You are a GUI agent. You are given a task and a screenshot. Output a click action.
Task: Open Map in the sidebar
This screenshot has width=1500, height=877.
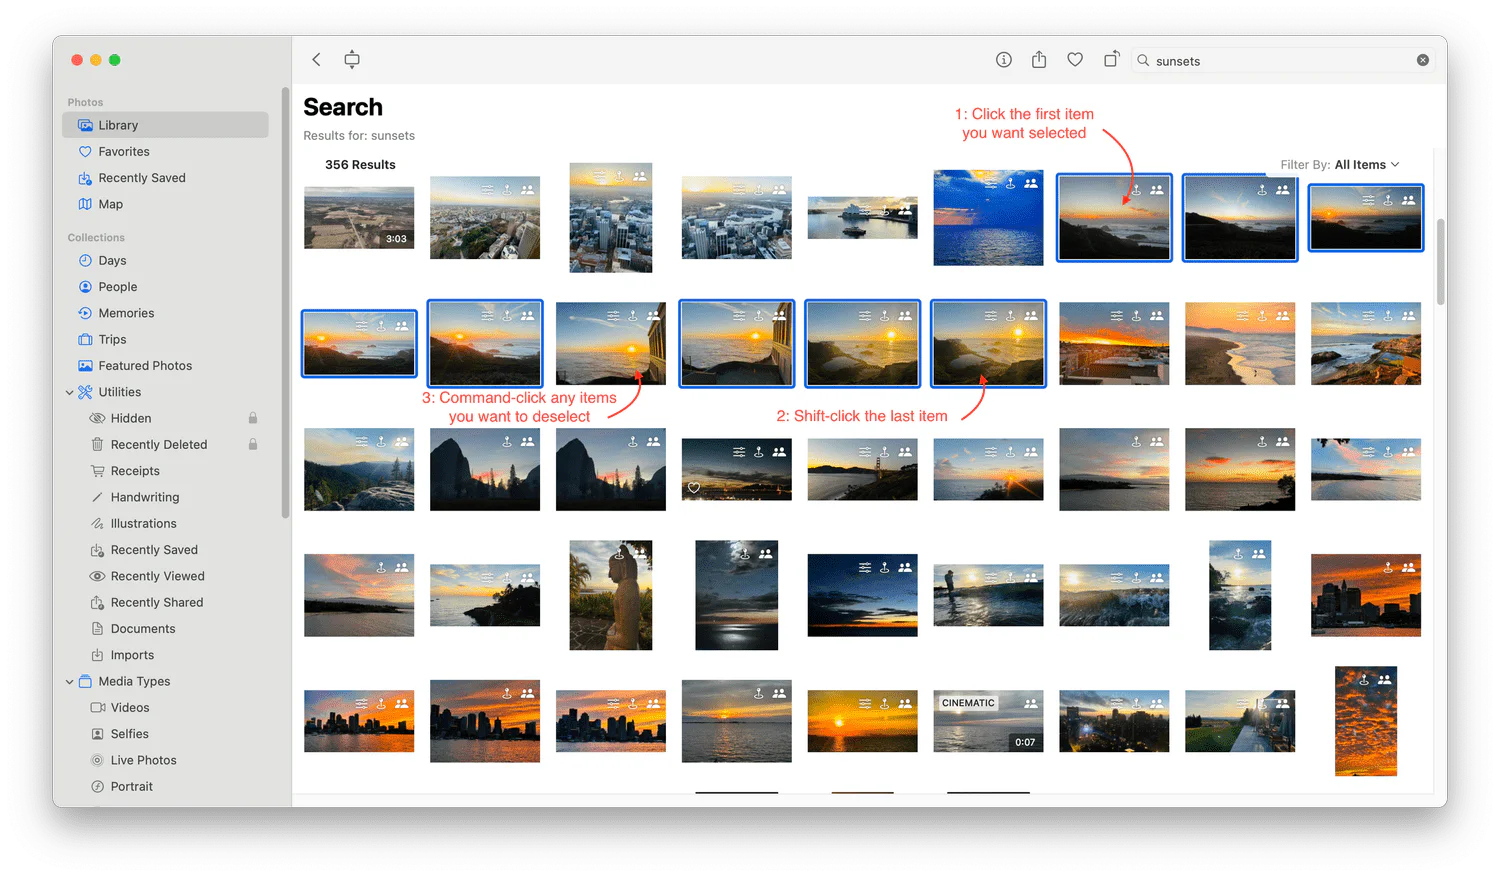(165, 204)
